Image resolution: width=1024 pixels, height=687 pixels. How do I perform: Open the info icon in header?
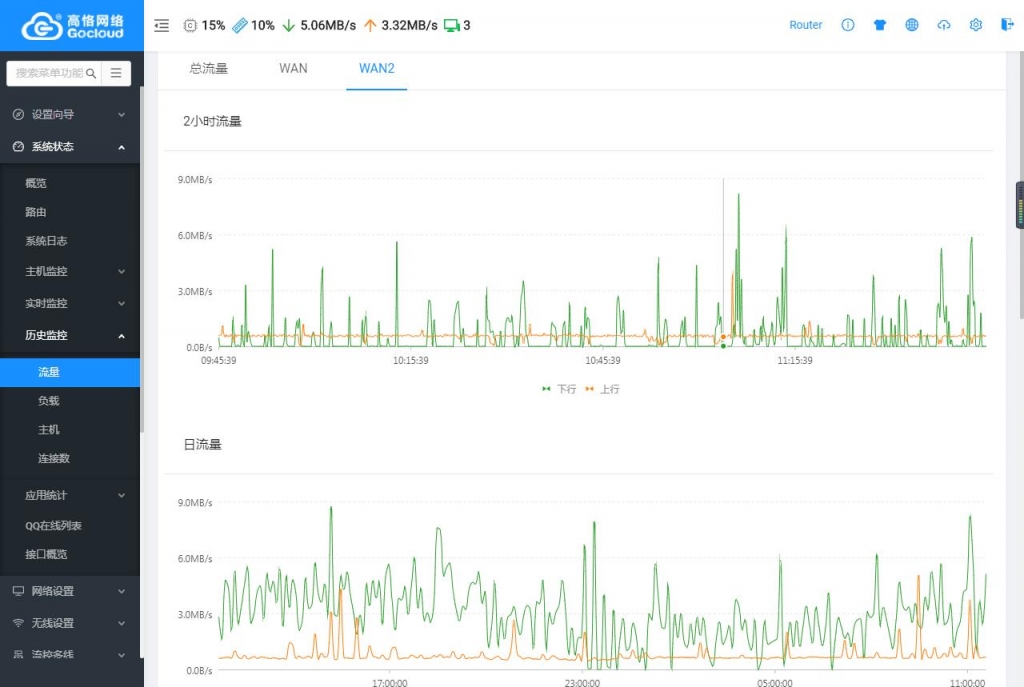click(x=848, y=25)
